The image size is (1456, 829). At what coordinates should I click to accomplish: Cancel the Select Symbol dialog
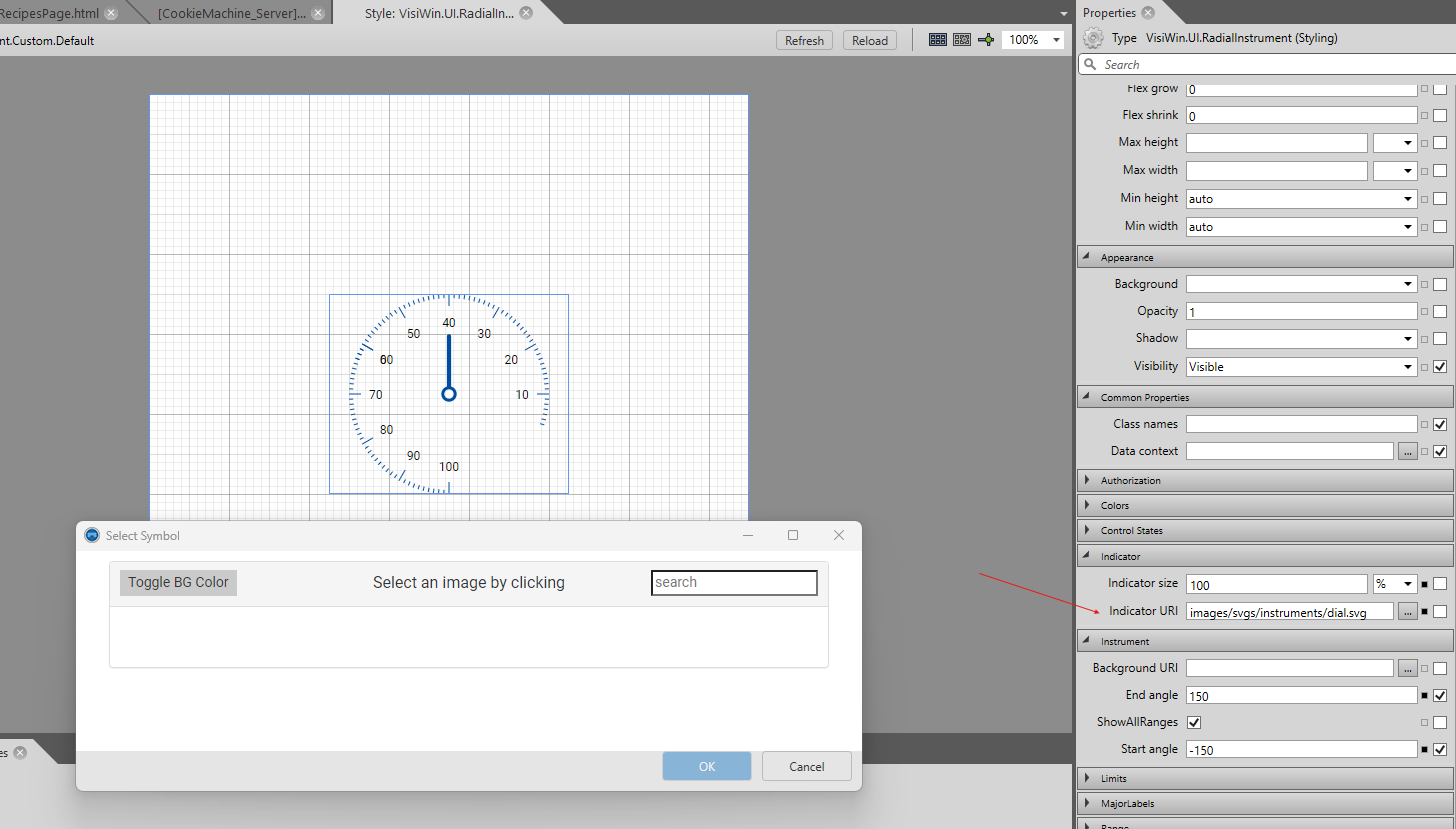pos(806,766)
